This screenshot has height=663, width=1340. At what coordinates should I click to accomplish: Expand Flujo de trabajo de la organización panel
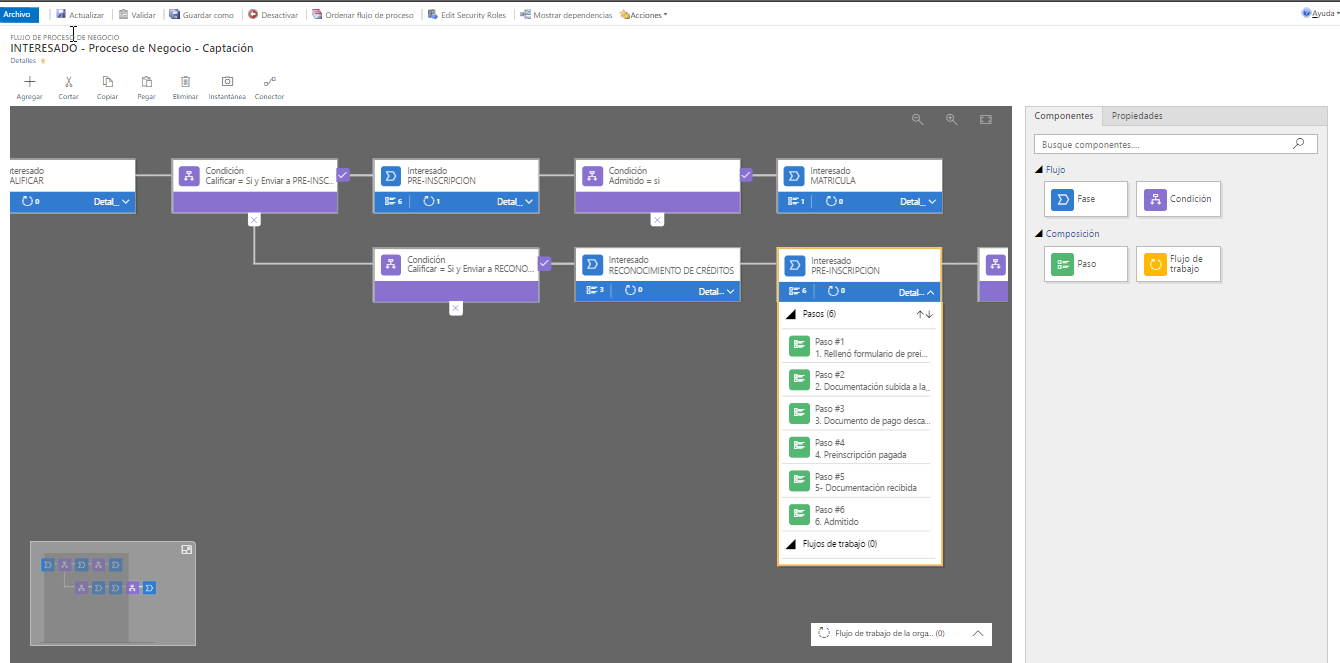tap(977, 633)
